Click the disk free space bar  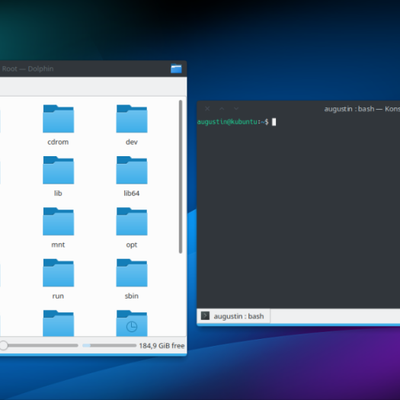(x=109, y=346)
